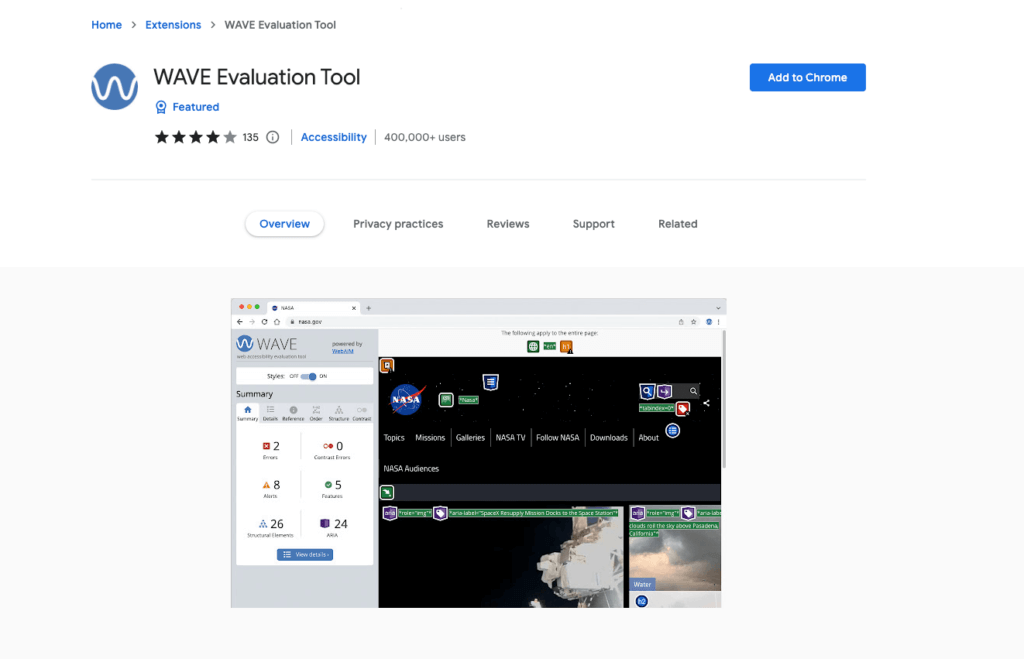
Task: Click the blue h2 heading icon near Water
Action: pyautogui.click(x=642, y=601)
